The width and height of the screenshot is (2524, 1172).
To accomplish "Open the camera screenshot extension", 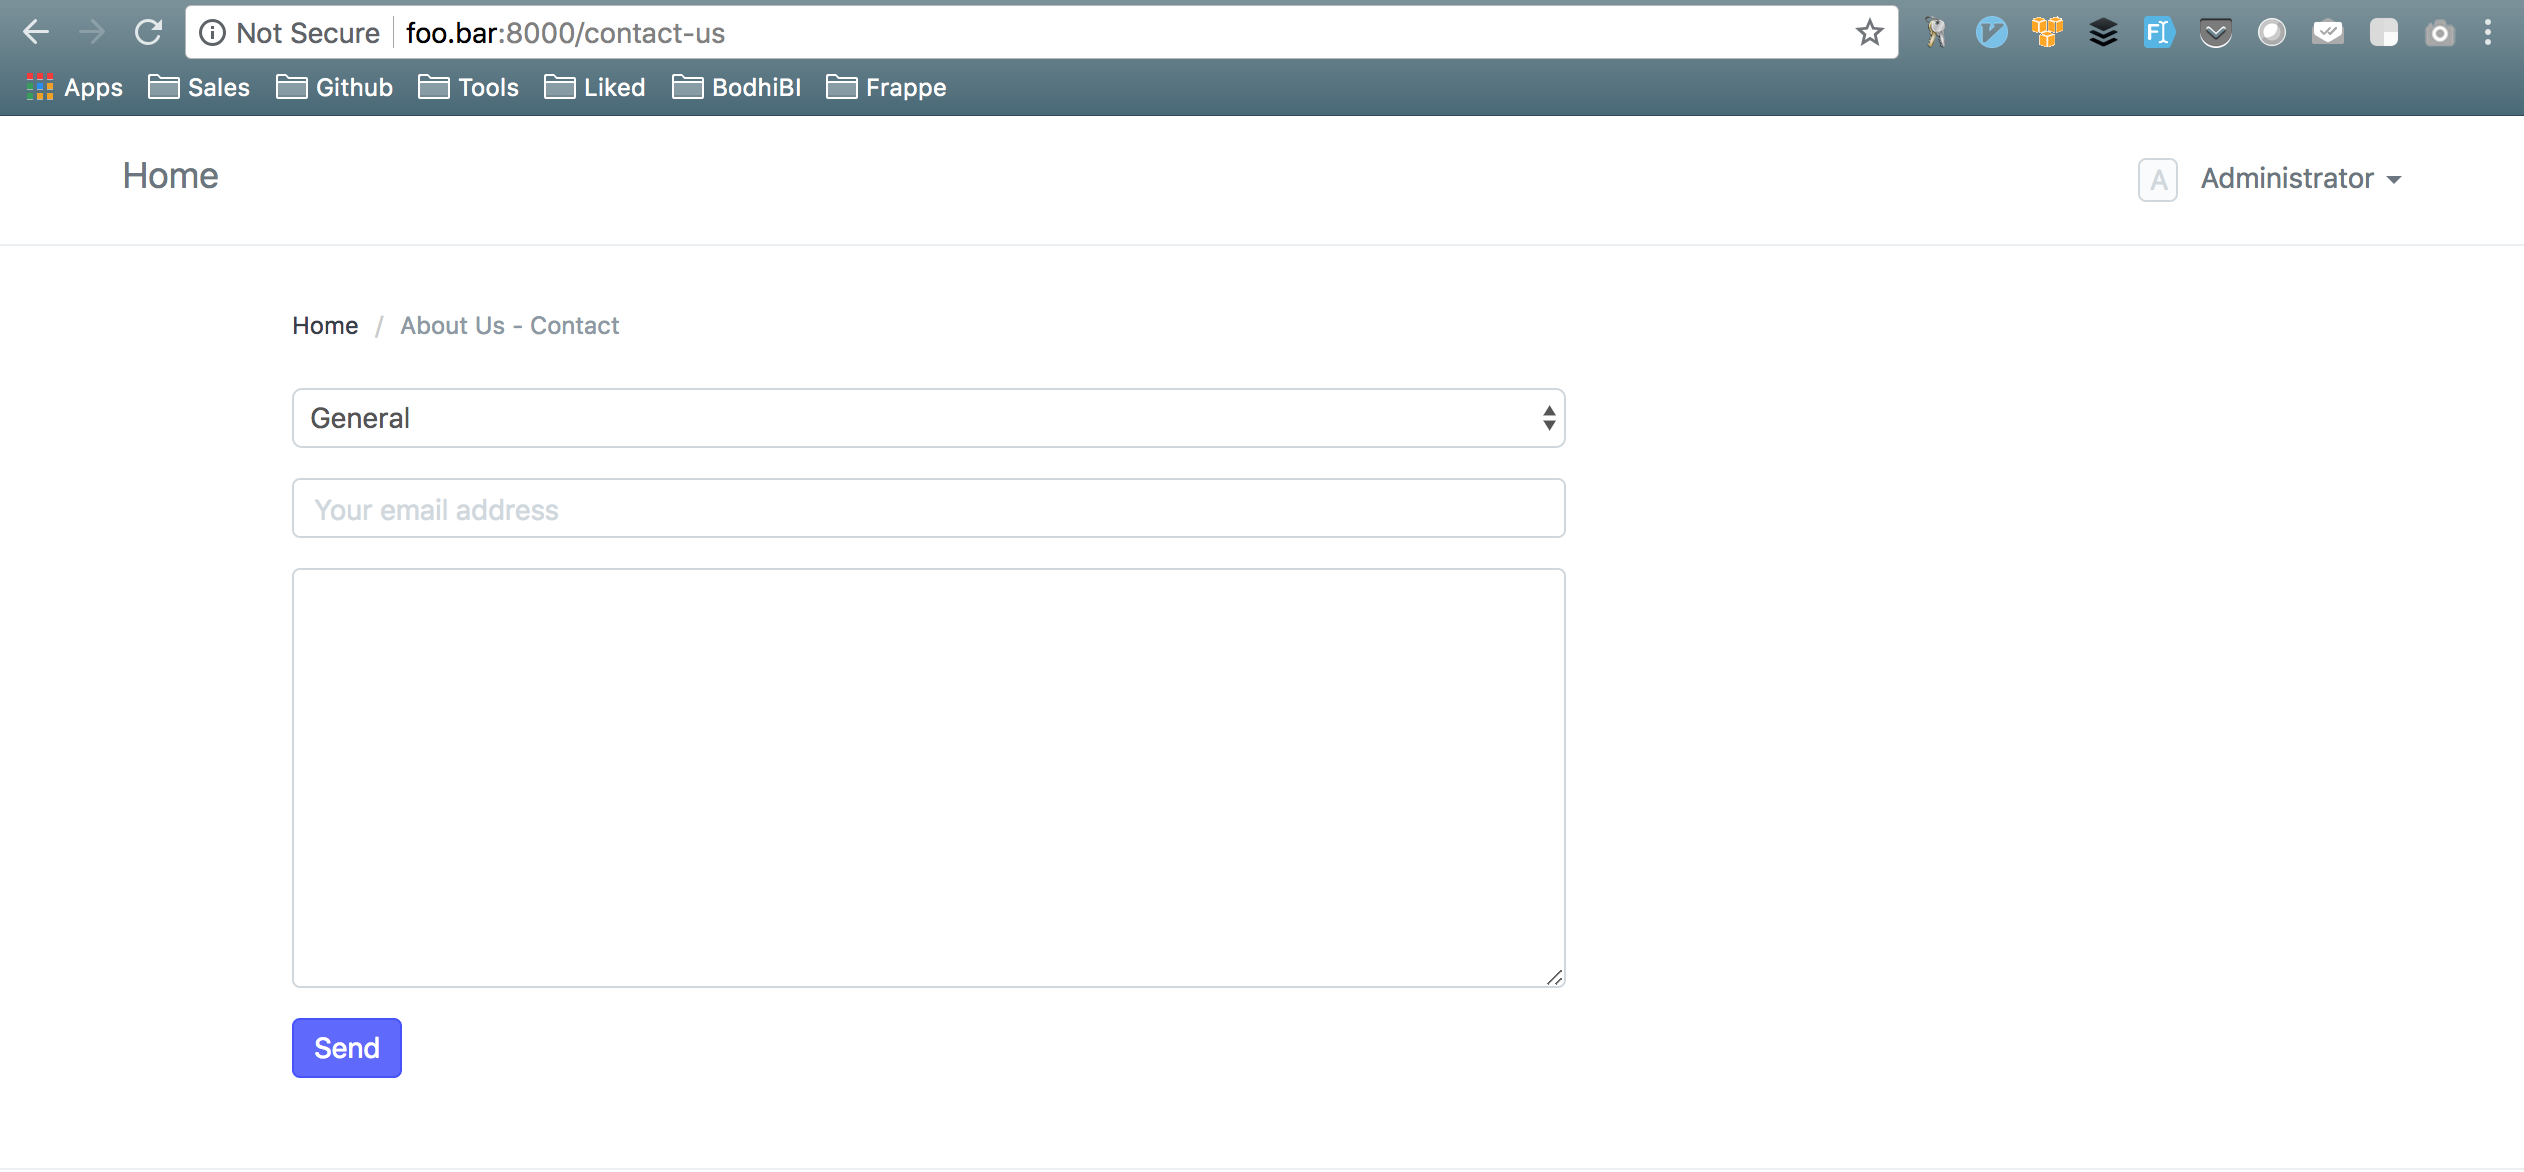I will (2439, 33).
